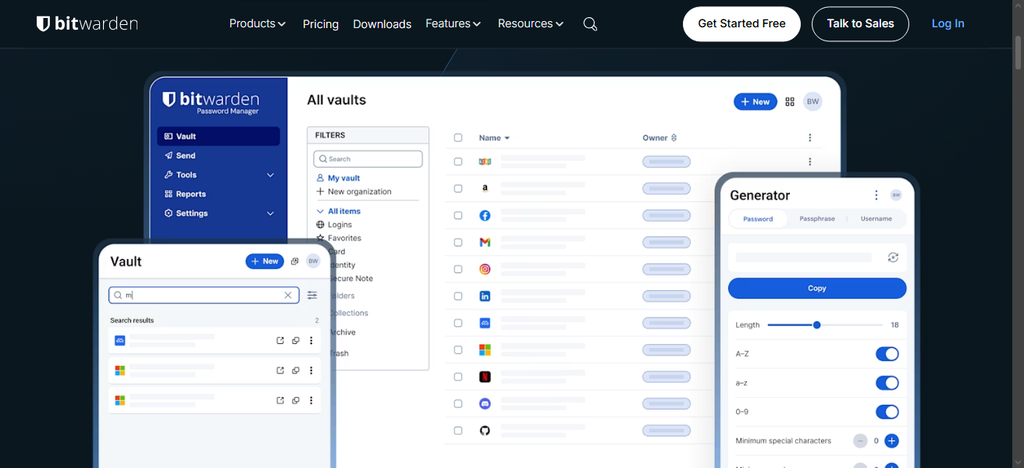Viewport: 1024px width, 468px height.
Task: Select Secure Note in the filters
Action: [350, 279]
